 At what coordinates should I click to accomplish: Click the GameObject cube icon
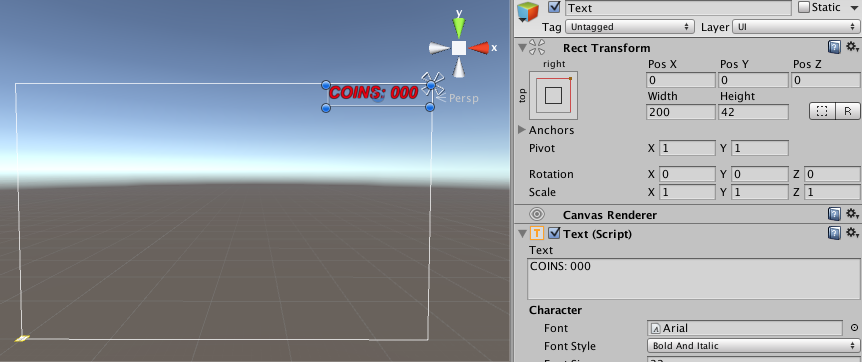[528, 12]
